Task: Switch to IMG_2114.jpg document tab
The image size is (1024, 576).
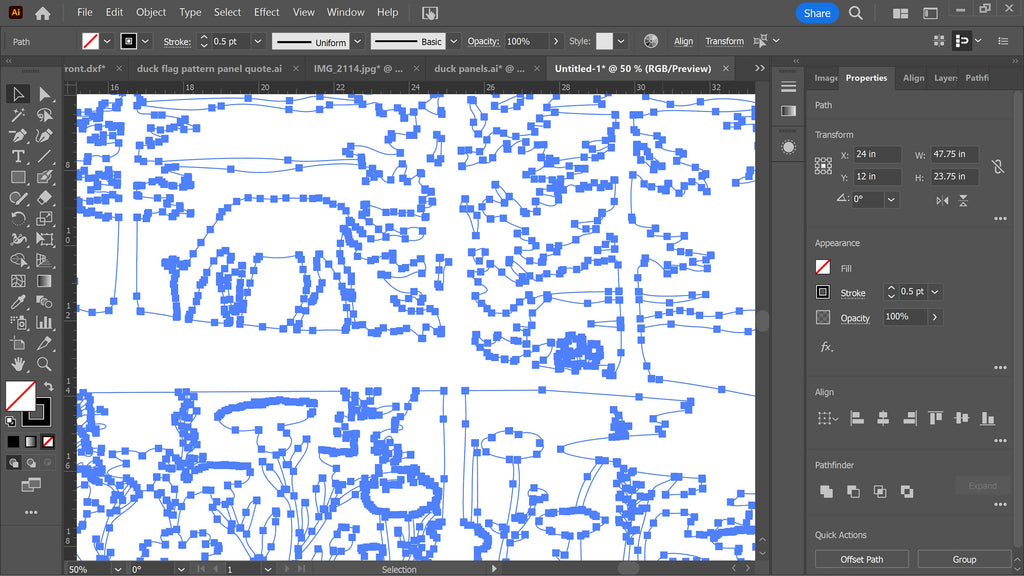Action: (x=358, y=69)
